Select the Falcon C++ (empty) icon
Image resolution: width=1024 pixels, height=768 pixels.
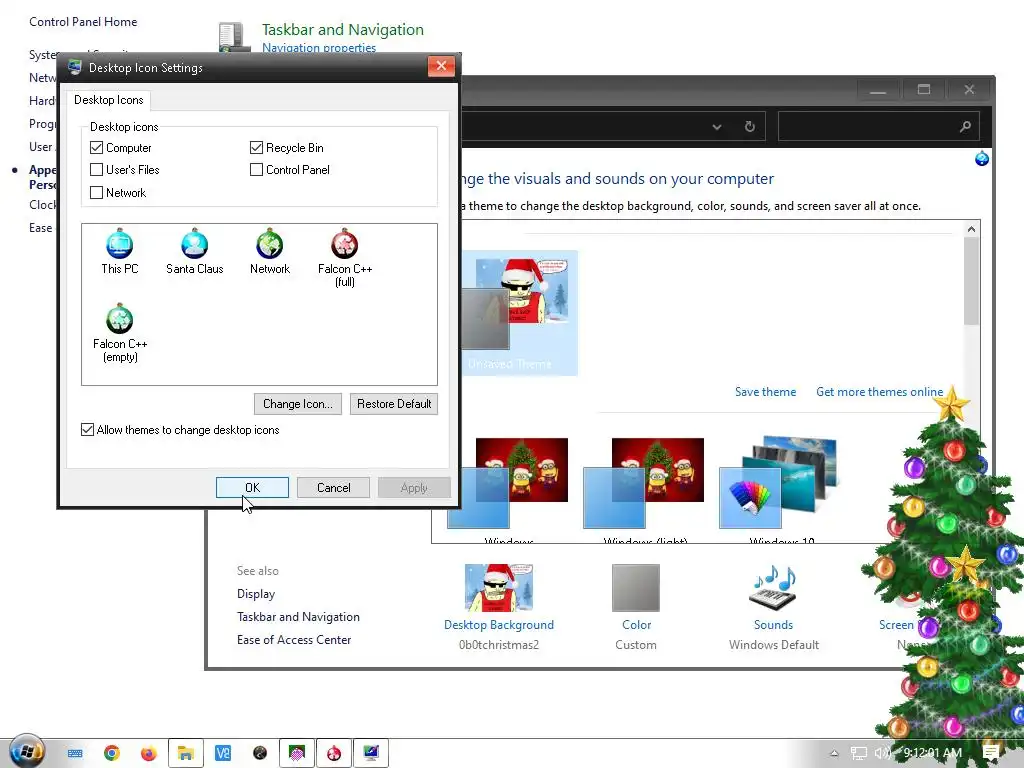pos(120,333)
